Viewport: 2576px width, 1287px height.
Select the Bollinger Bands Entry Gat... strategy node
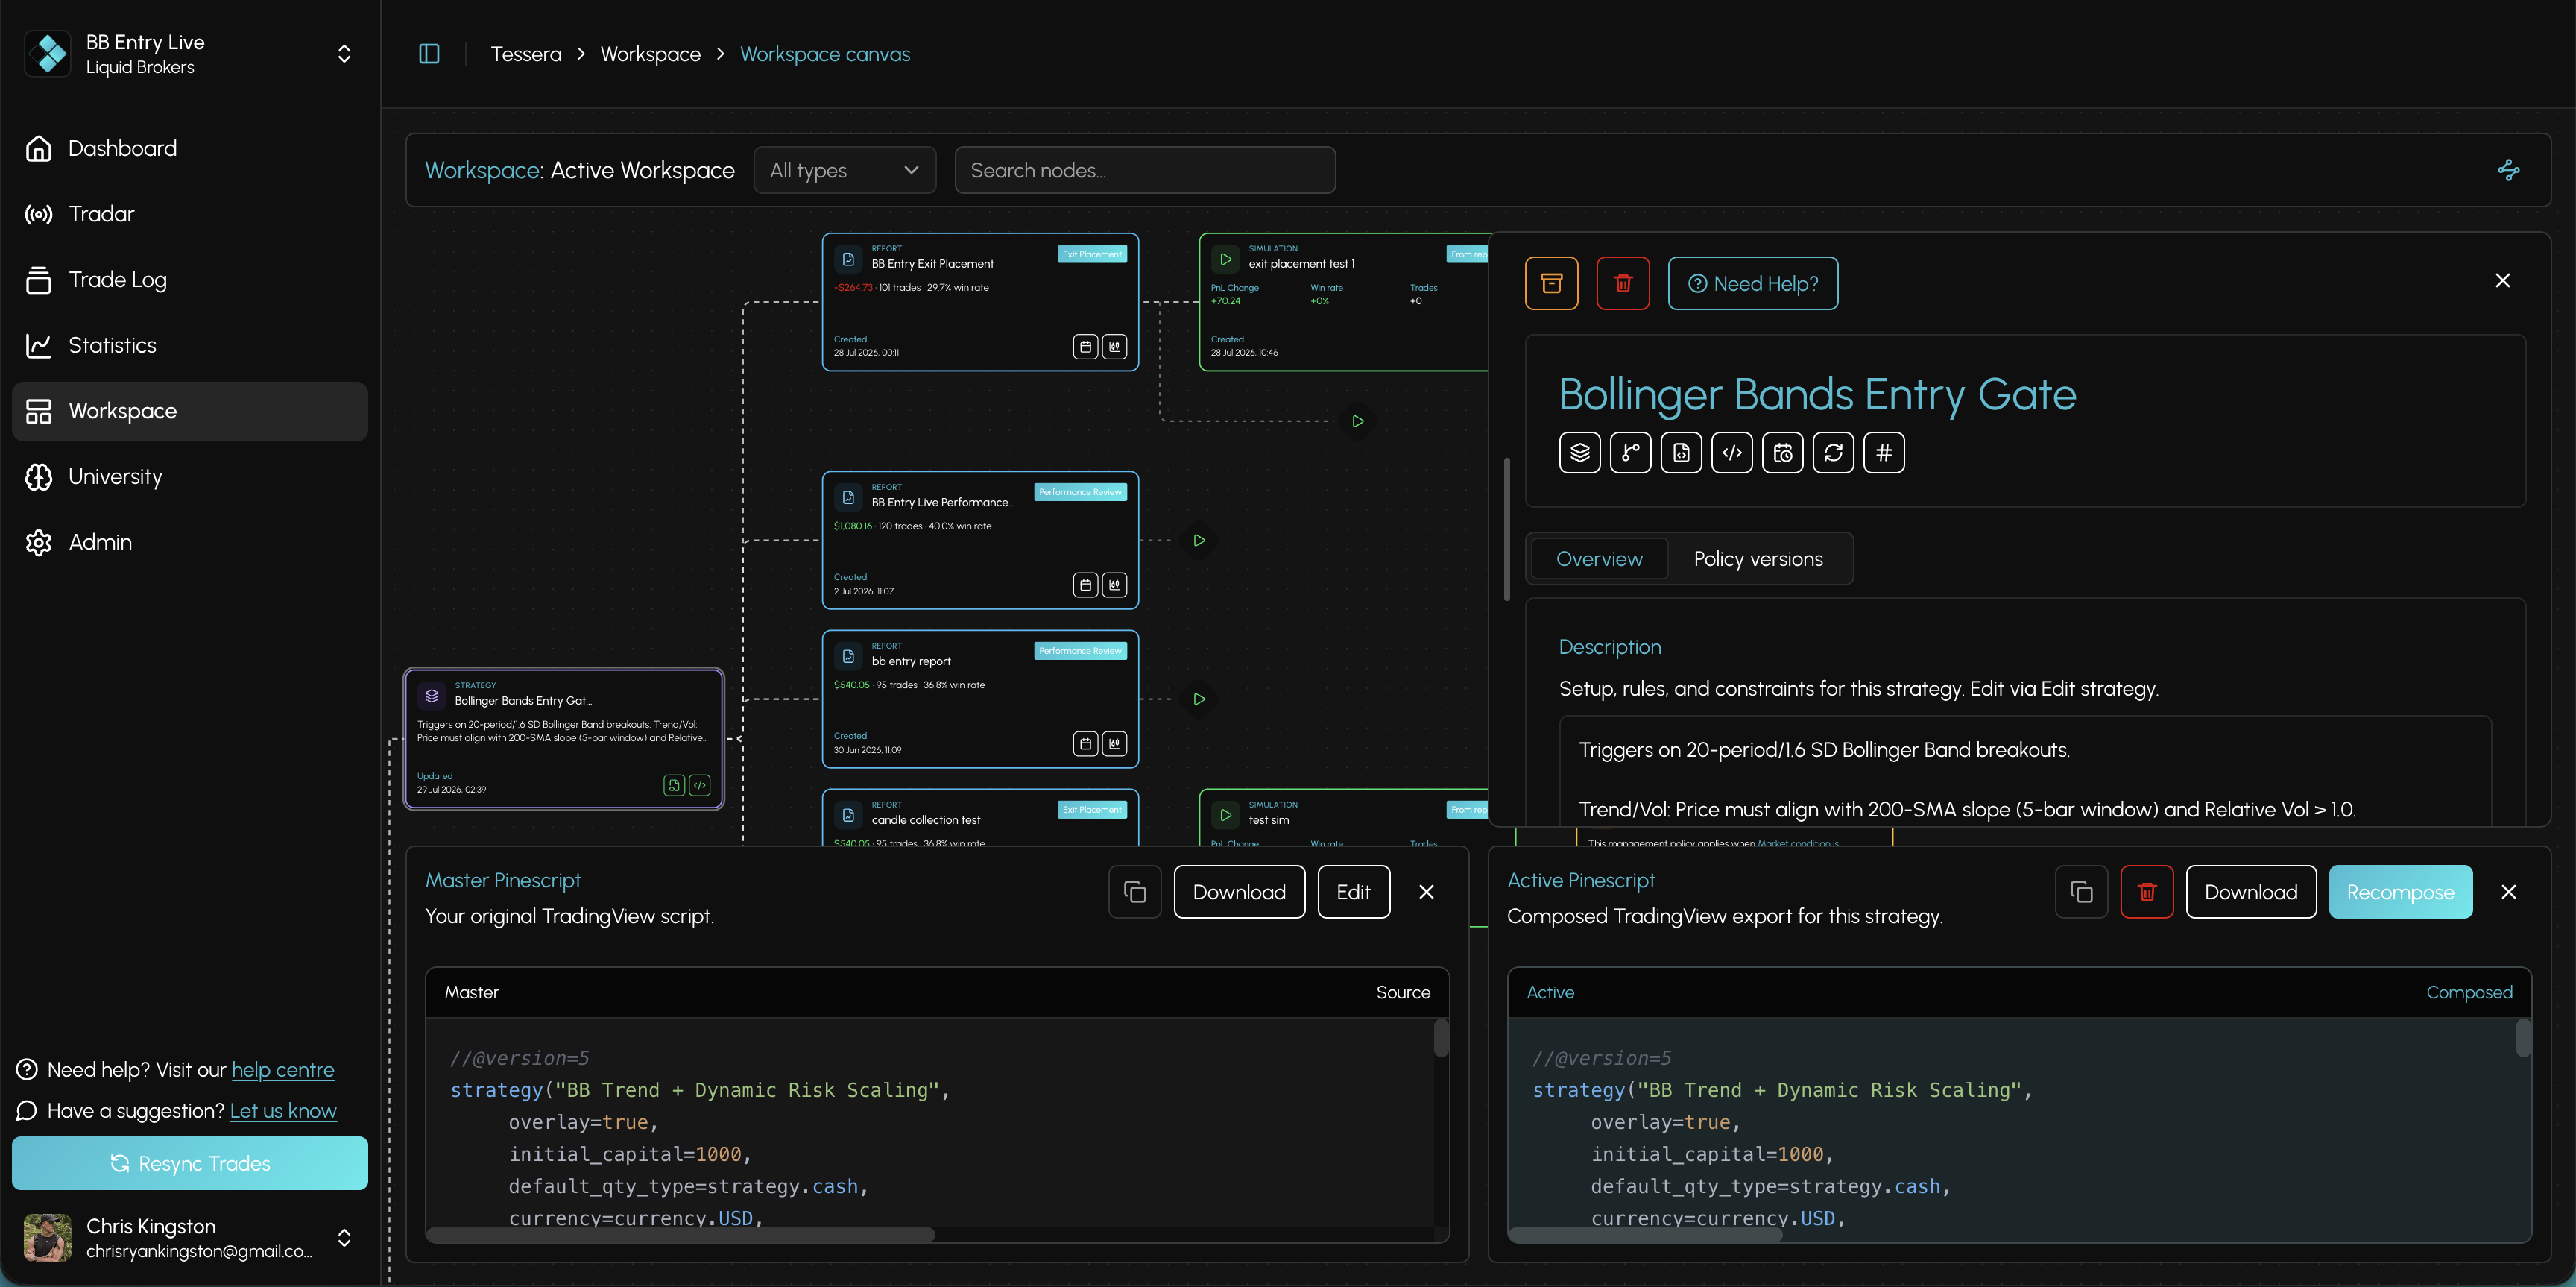tap(564, 739)
